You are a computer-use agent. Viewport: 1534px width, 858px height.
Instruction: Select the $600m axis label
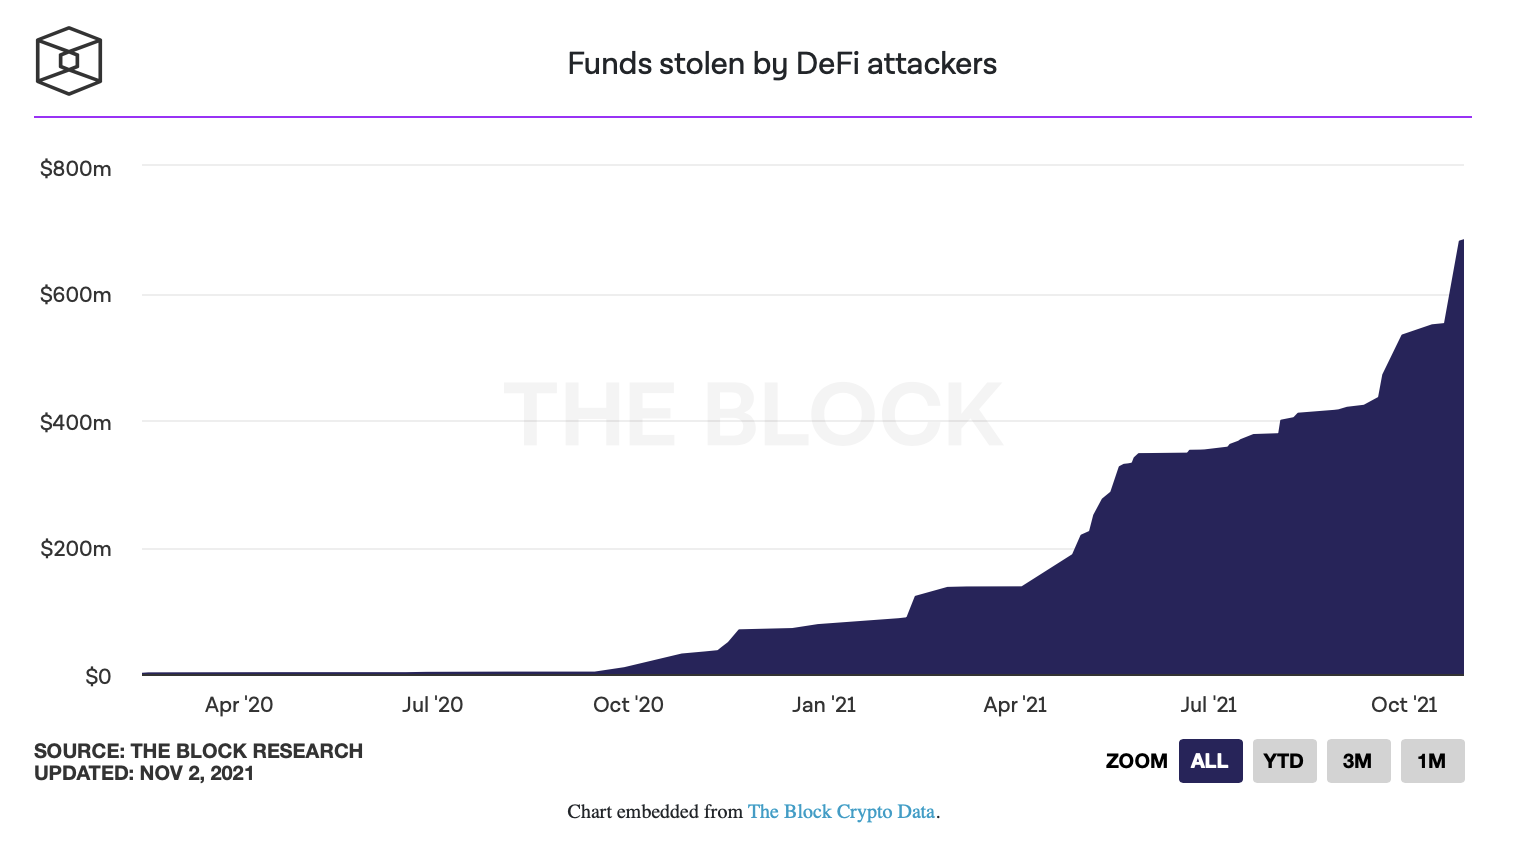coord(76,295)
